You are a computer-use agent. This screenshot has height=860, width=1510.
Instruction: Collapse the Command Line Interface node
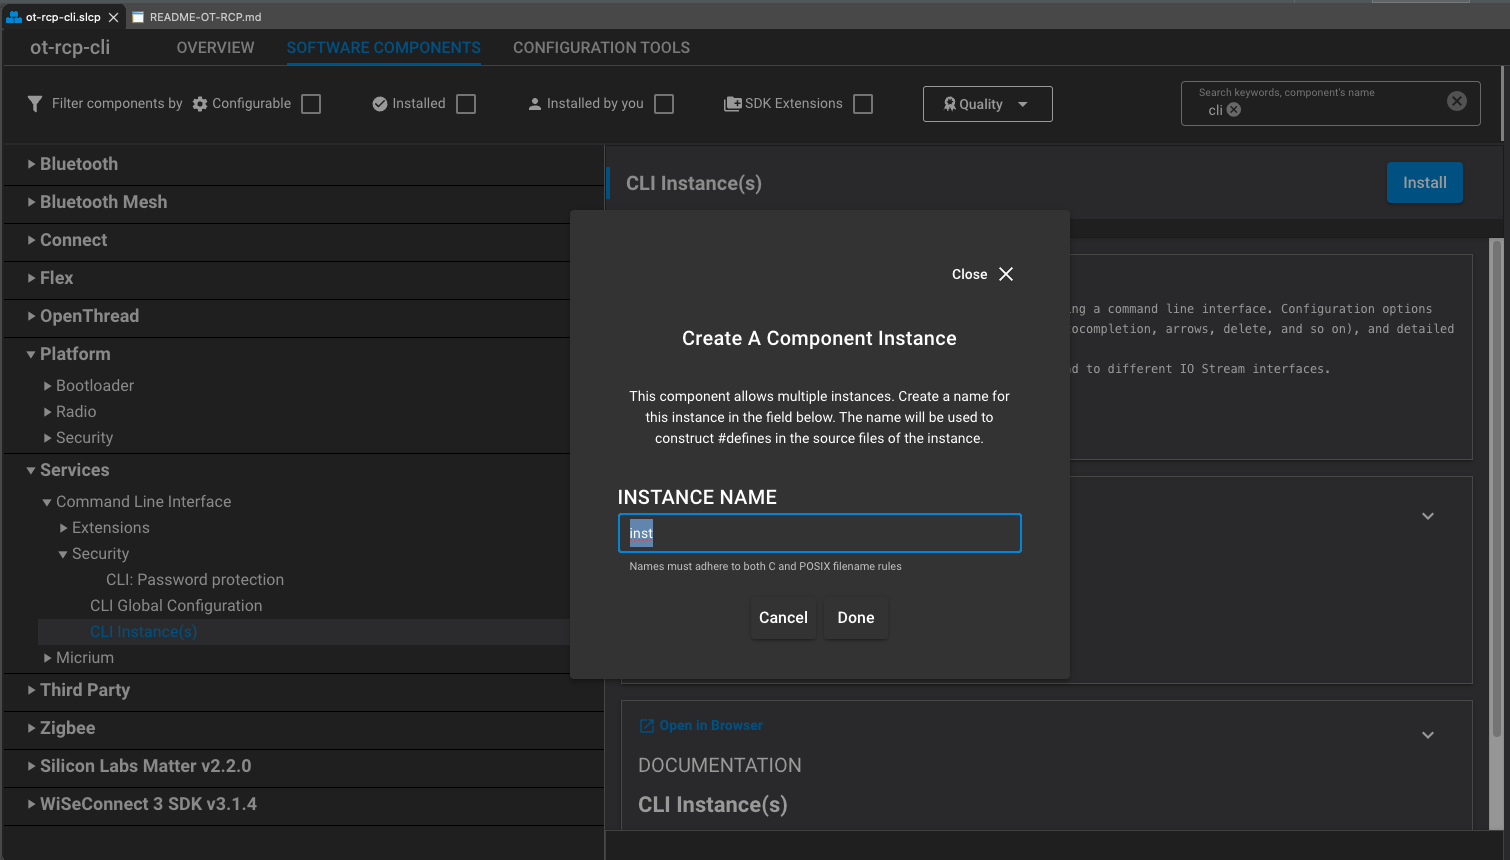pos(48,502)
